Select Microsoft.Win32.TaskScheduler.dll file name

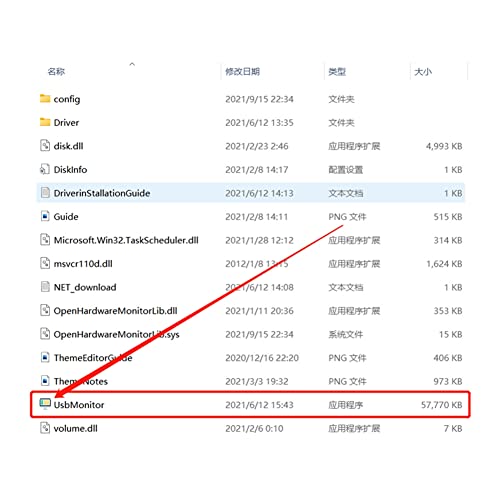coord(126,240)
